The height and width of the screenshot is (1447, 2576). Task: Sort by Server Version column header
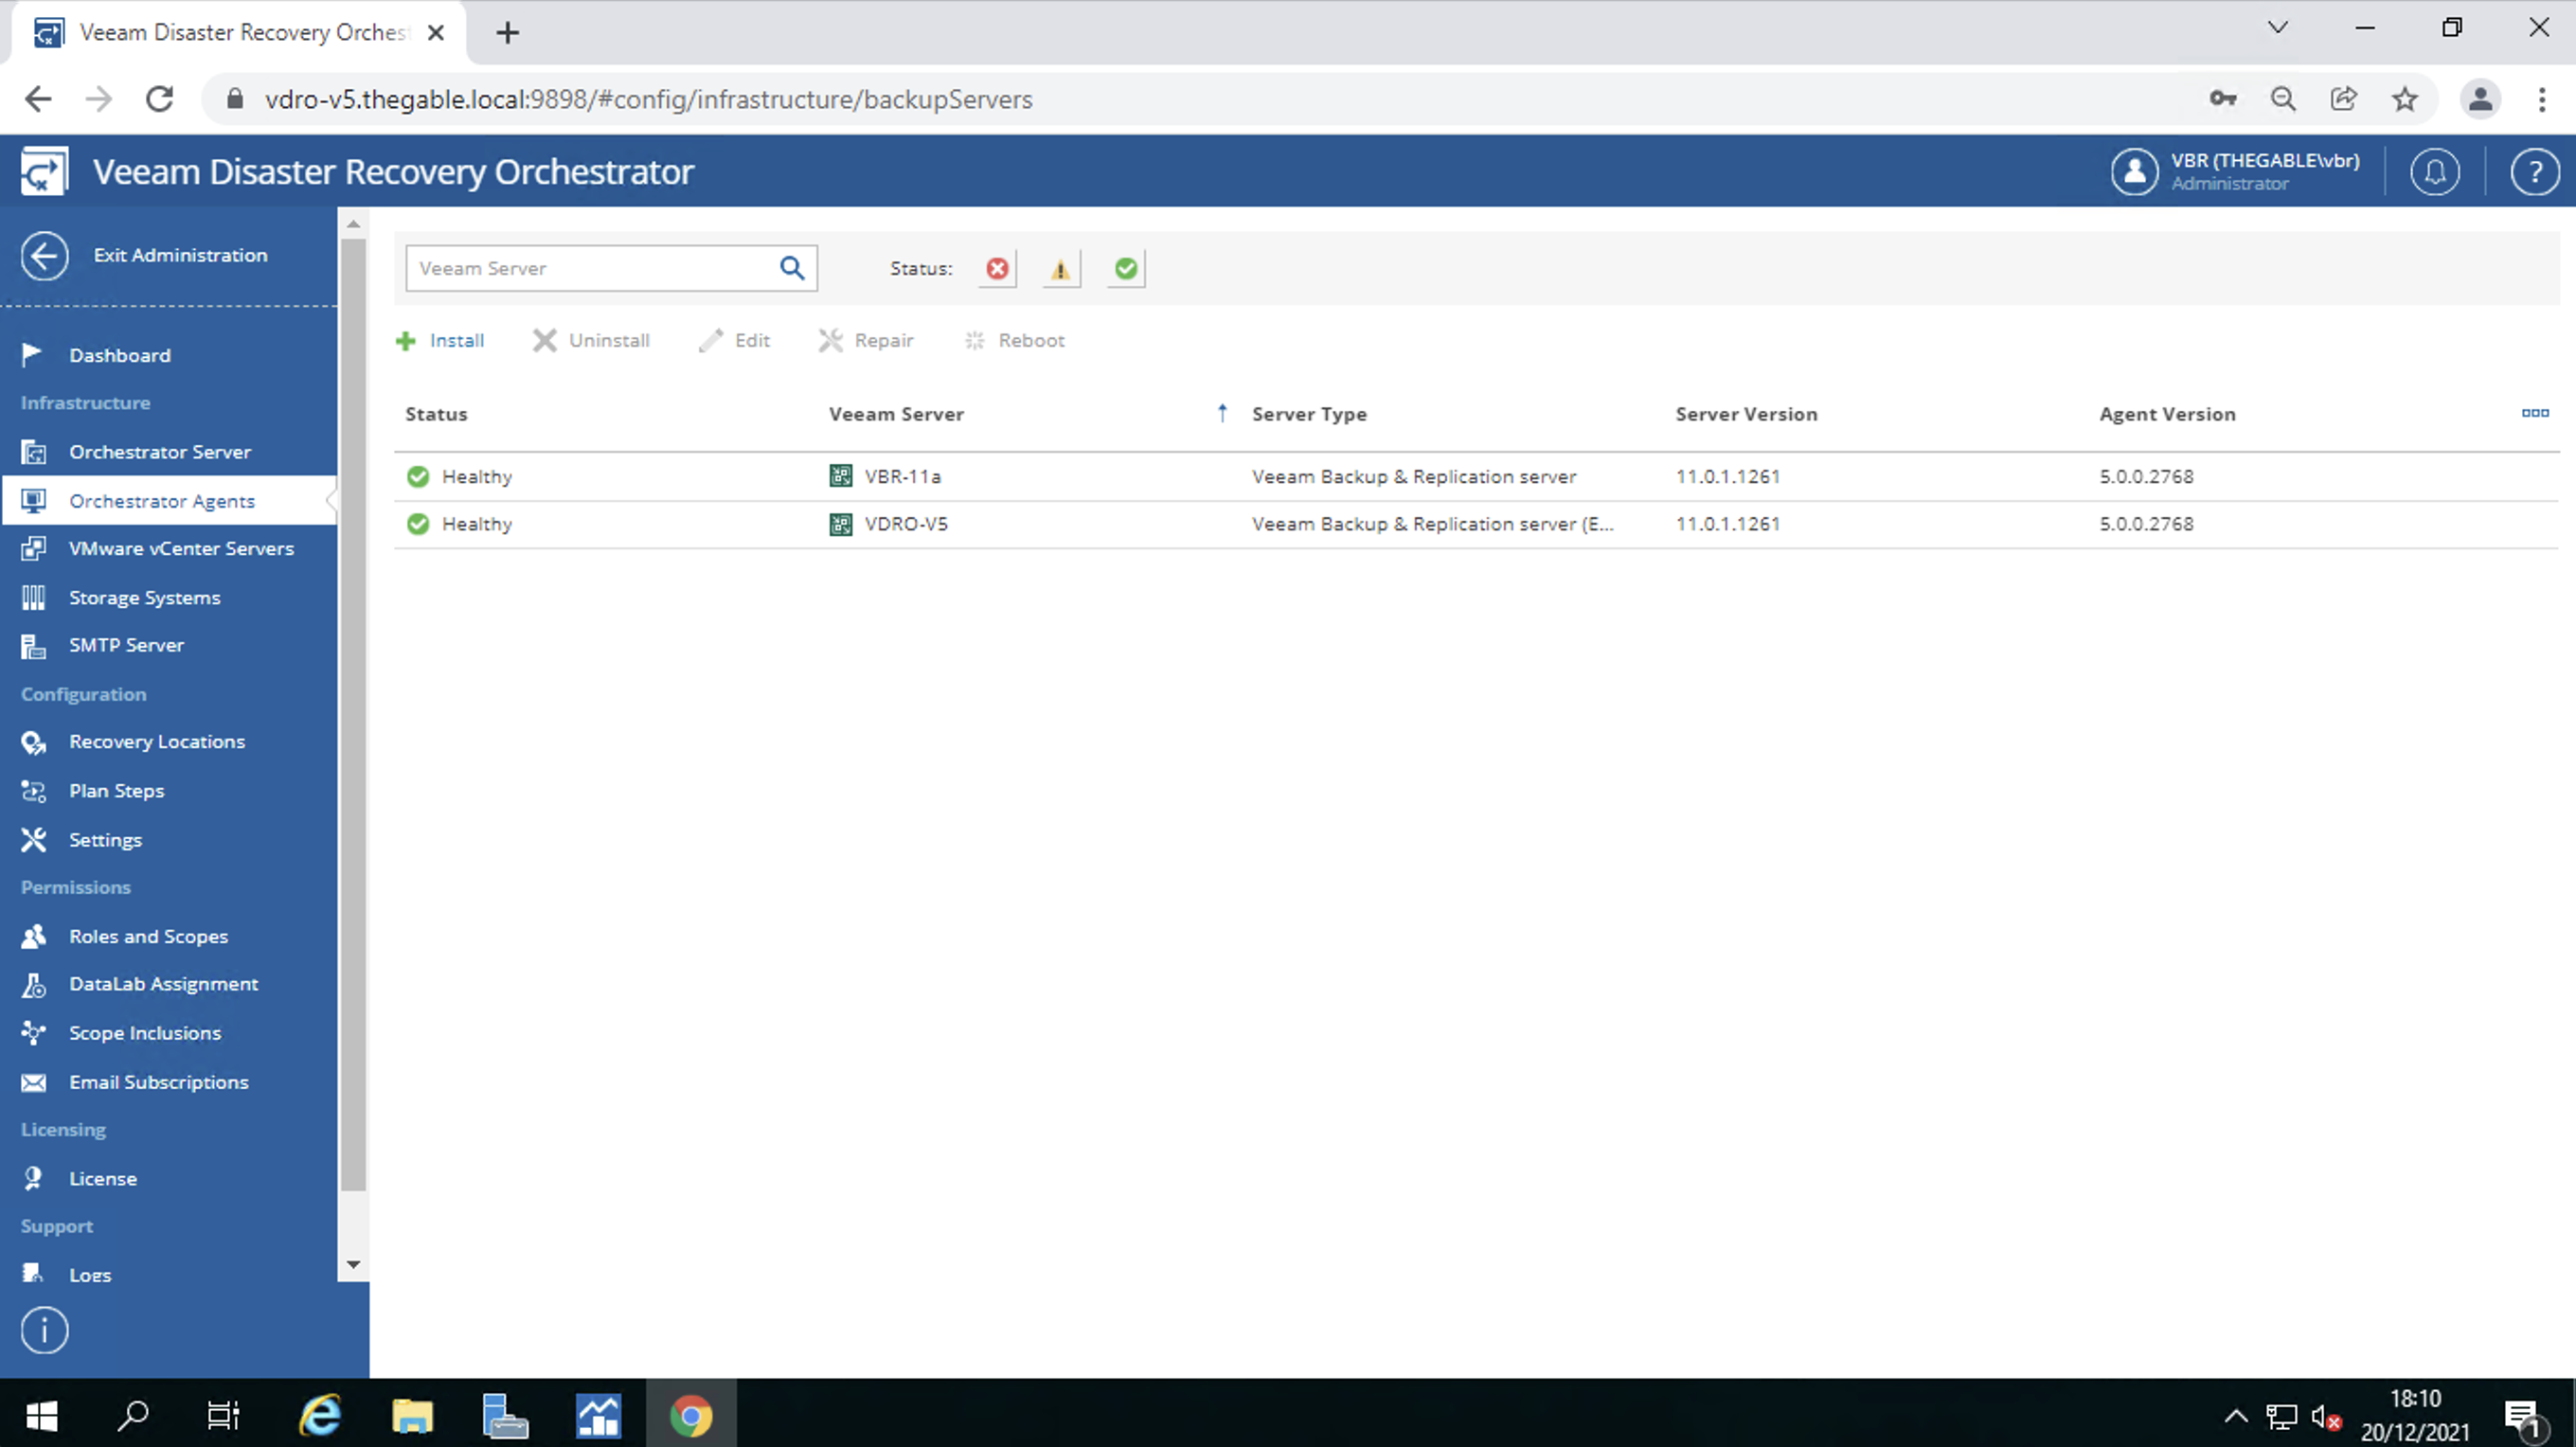coord(1746,414)
